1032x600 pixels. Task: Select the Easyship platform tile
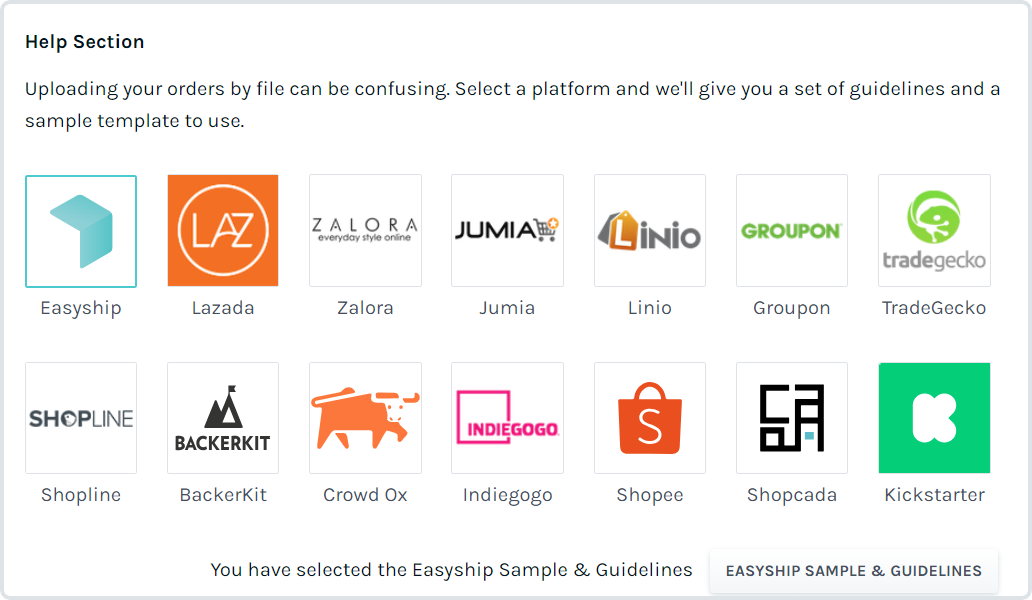[x=81, y=231]
